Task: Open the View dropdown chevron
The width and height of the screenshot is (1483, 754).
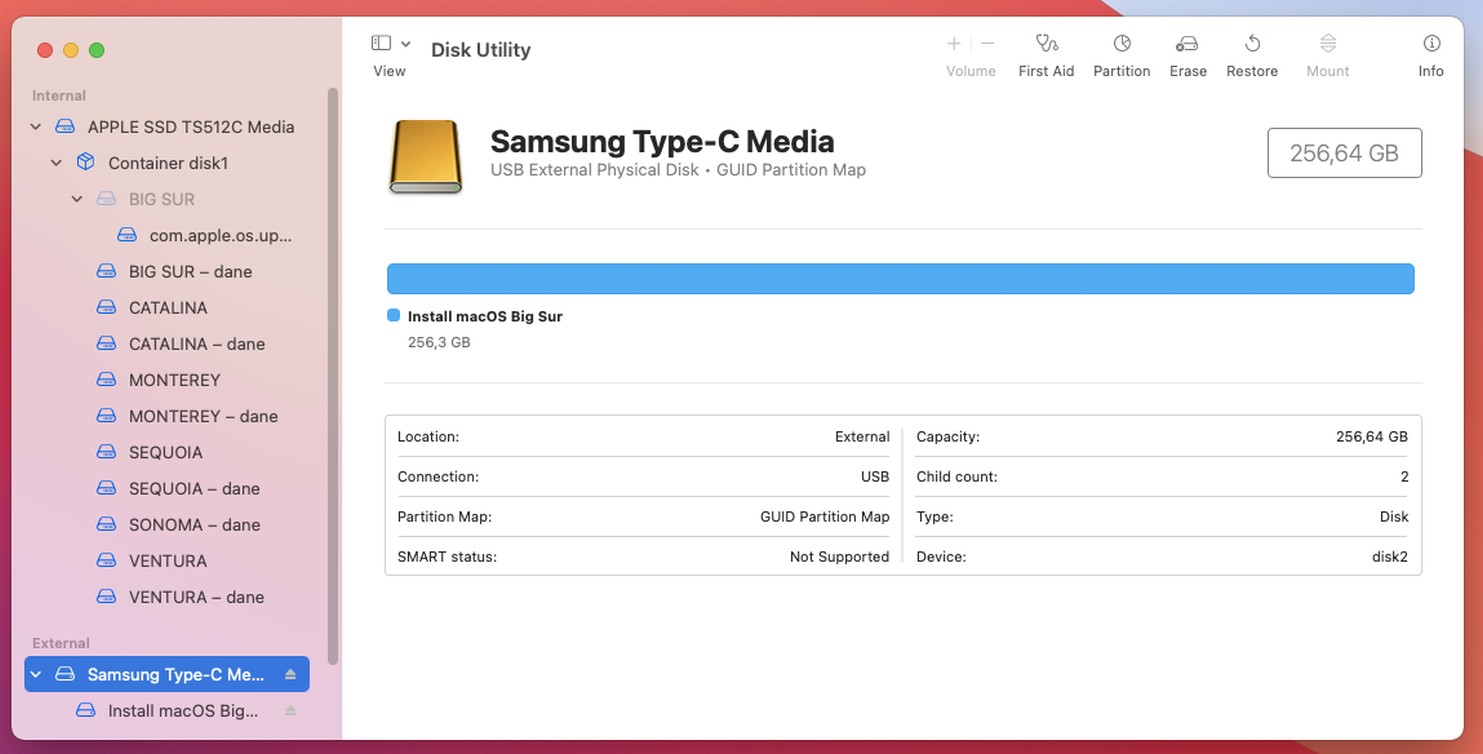Action: [405, 44]
